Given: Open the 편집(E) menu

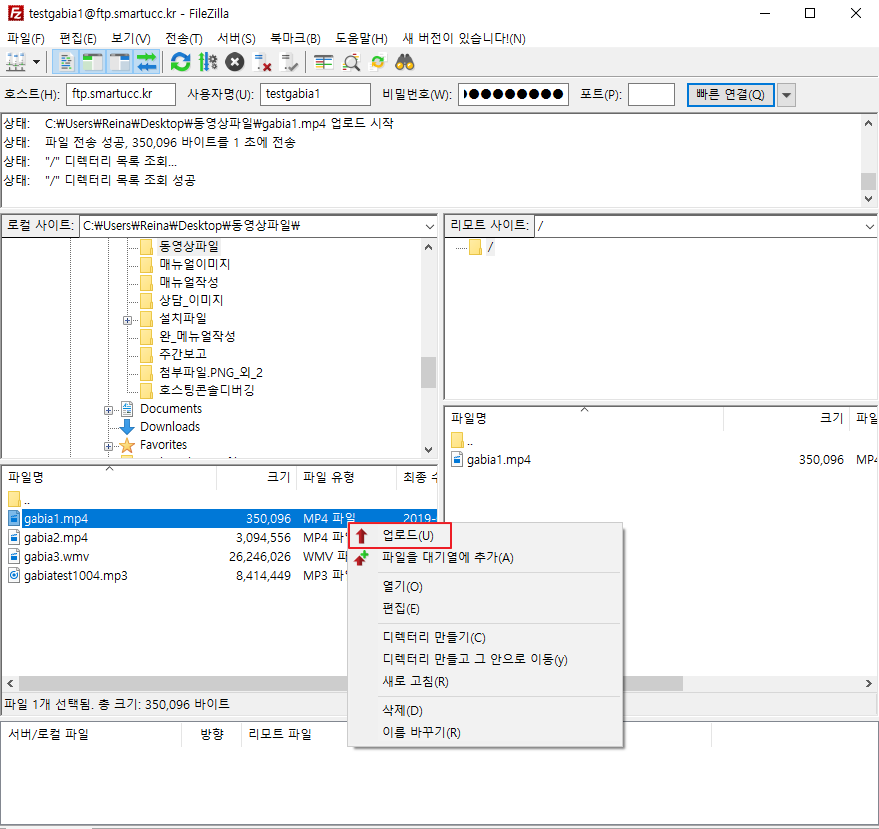Looking at the screenshot, I should point(78,39).
